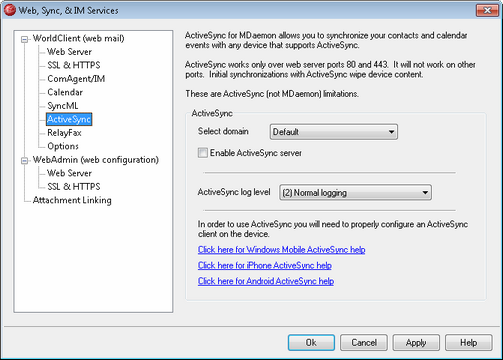Screen dimensions: 503x360
Task: Select ComAgent/IM in the tree
Action: pyautogui.click(x=76, y=79)
